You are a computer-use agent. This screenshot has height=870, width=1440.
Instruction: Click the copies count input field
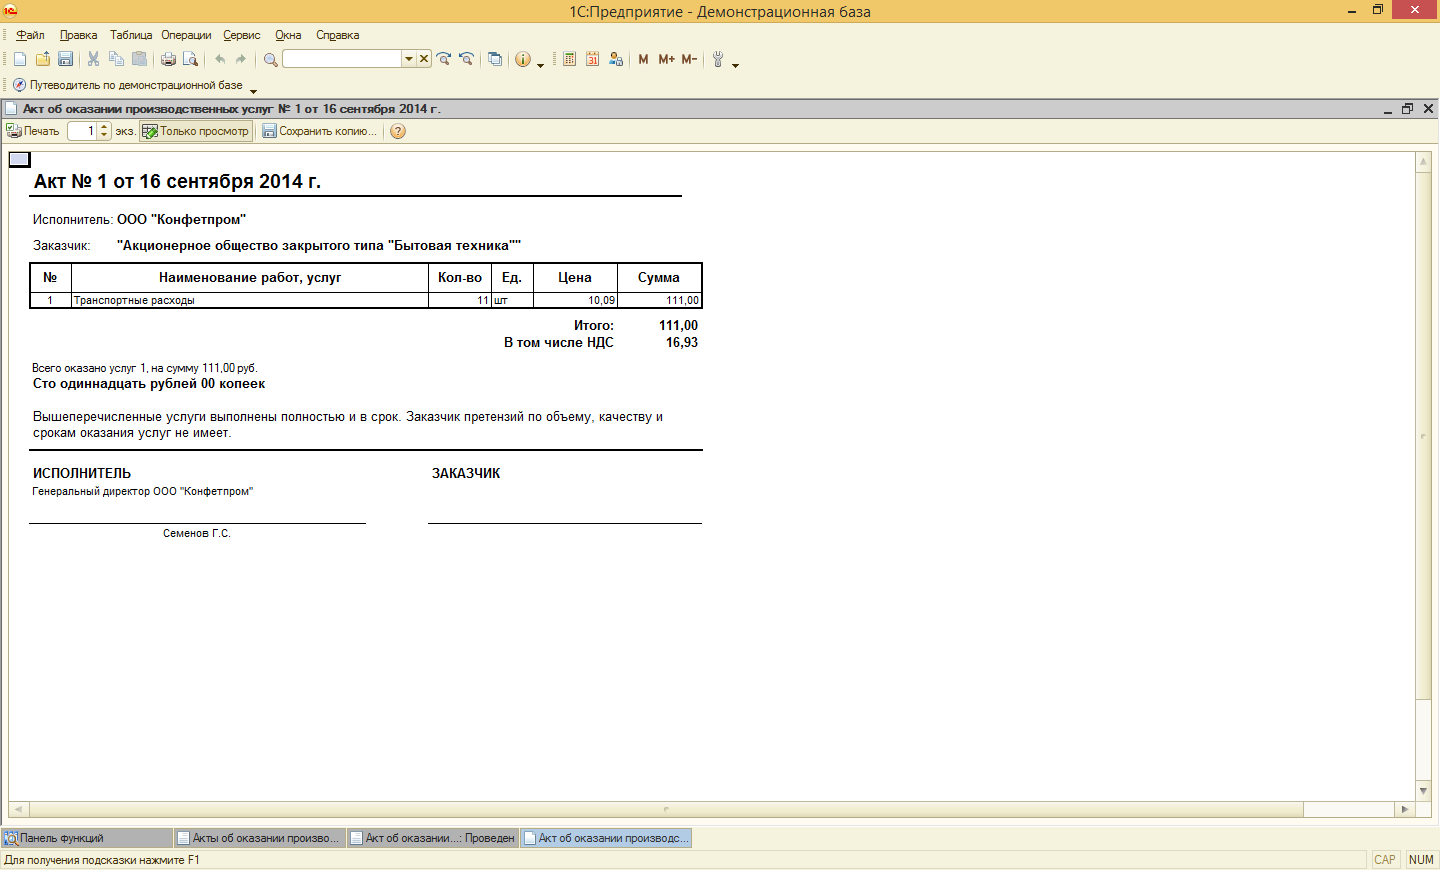click(x=82, y=131)
